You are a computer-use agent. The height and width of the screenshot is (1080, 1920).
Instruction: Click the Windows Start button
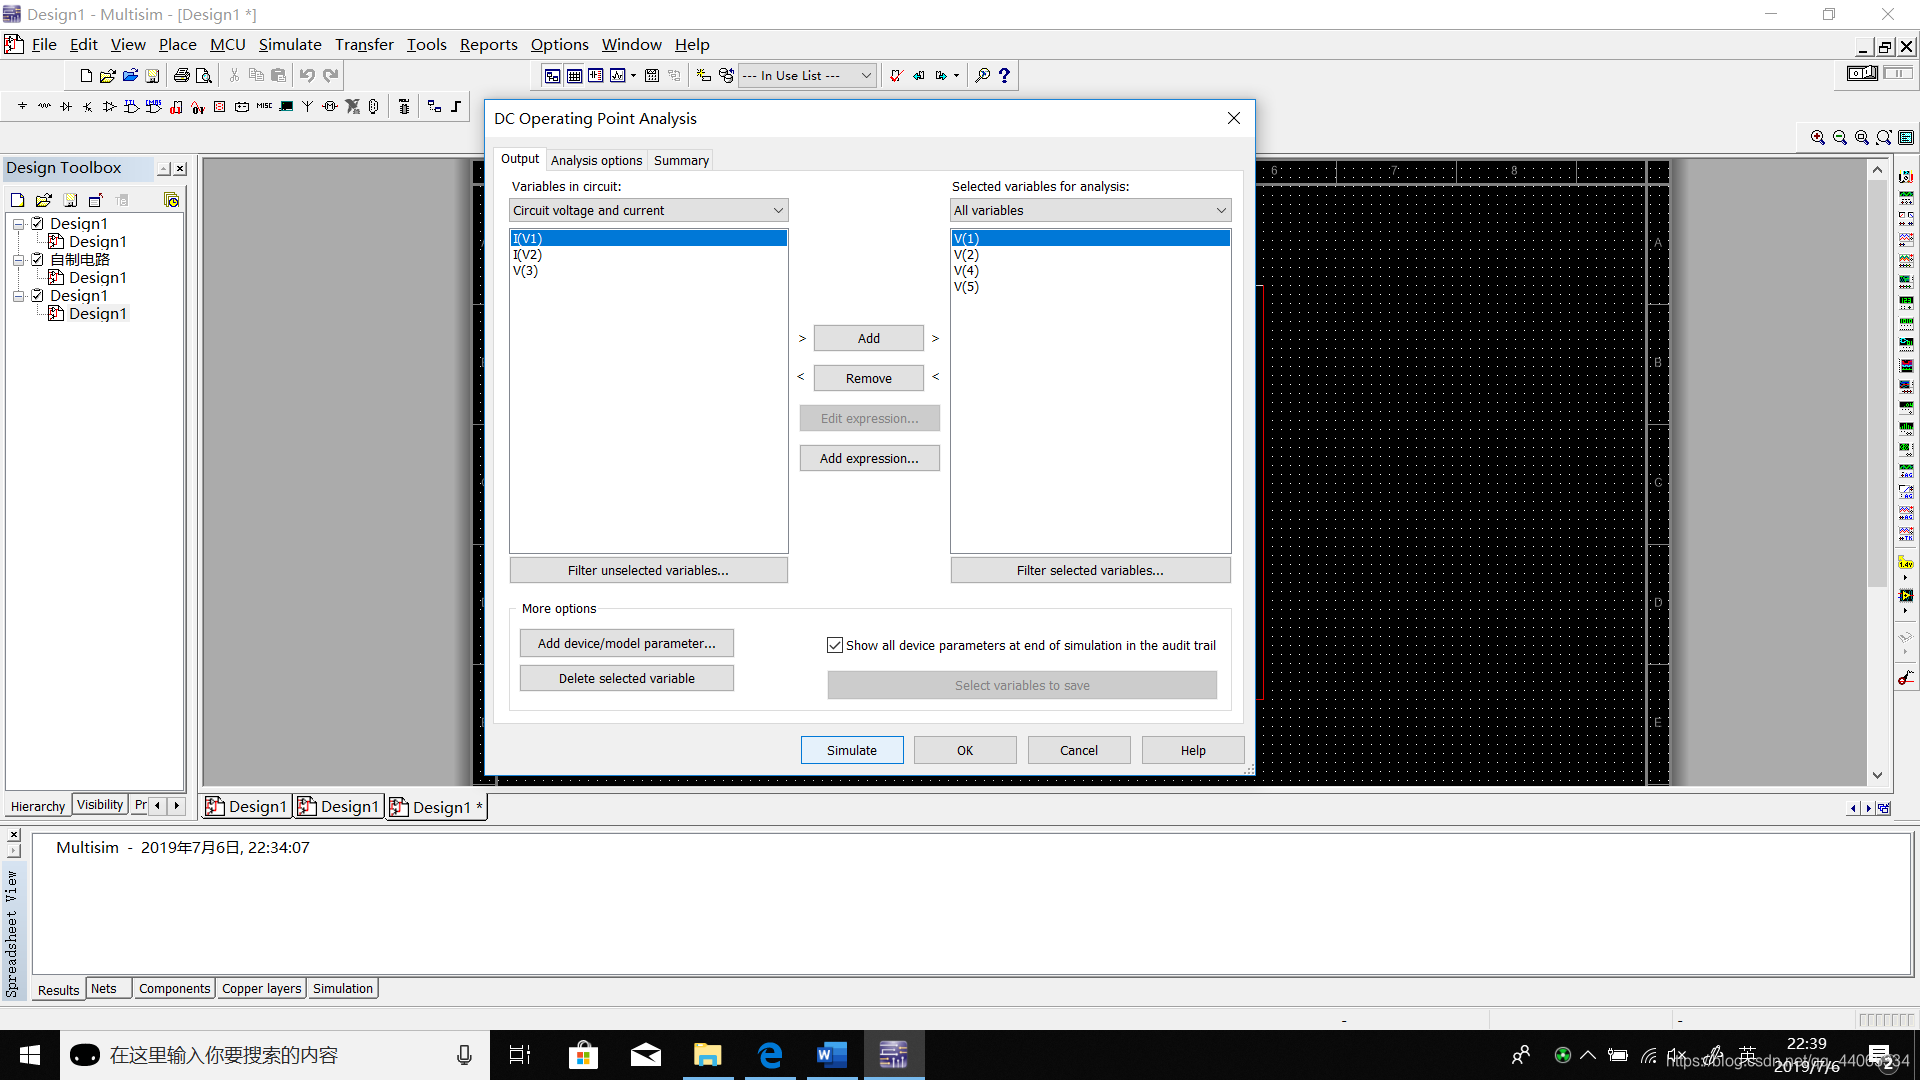point(30,1055)
